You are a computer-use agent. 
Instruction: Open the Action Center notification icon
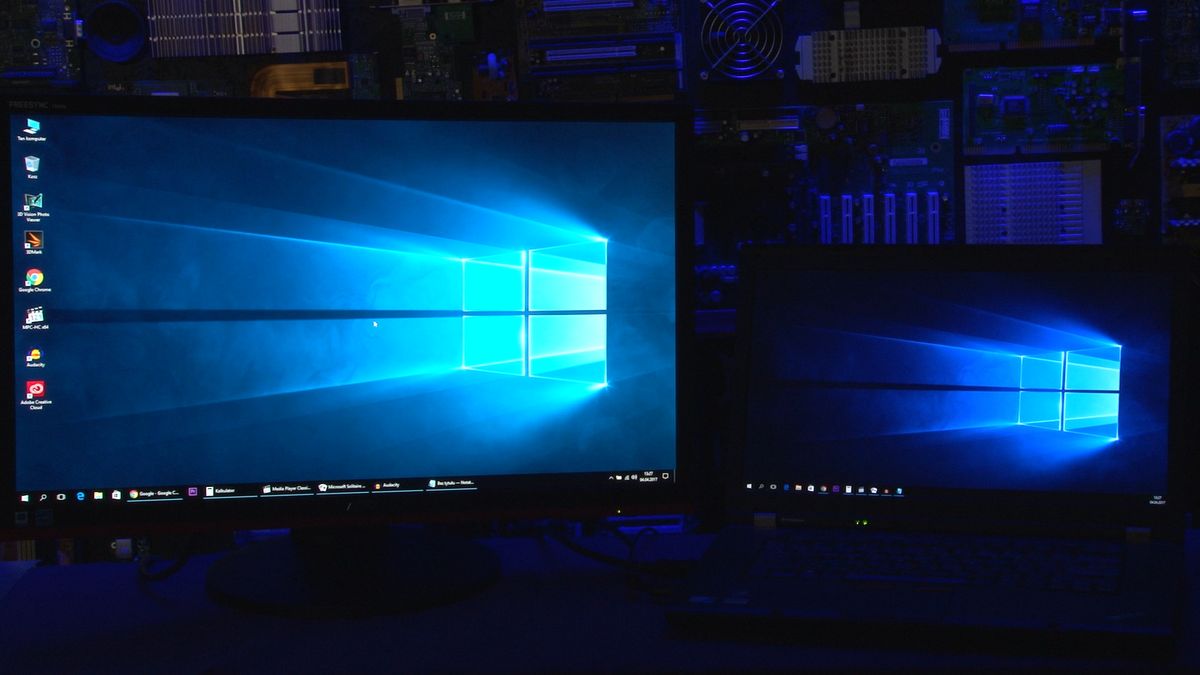pos(666,476)
